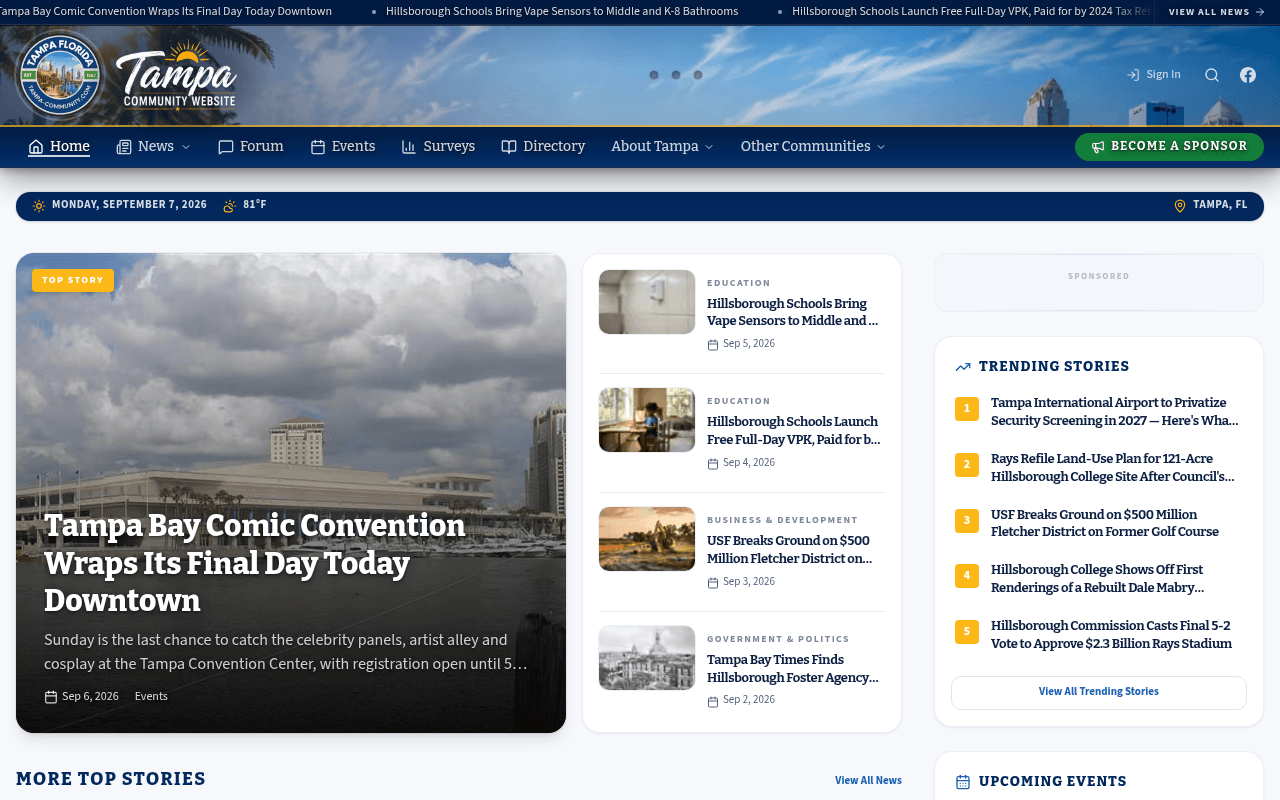Click the number 3 trending rank badge
Image resolution: width=1280 pixels, height=800 pixels.
pos(967,521)
